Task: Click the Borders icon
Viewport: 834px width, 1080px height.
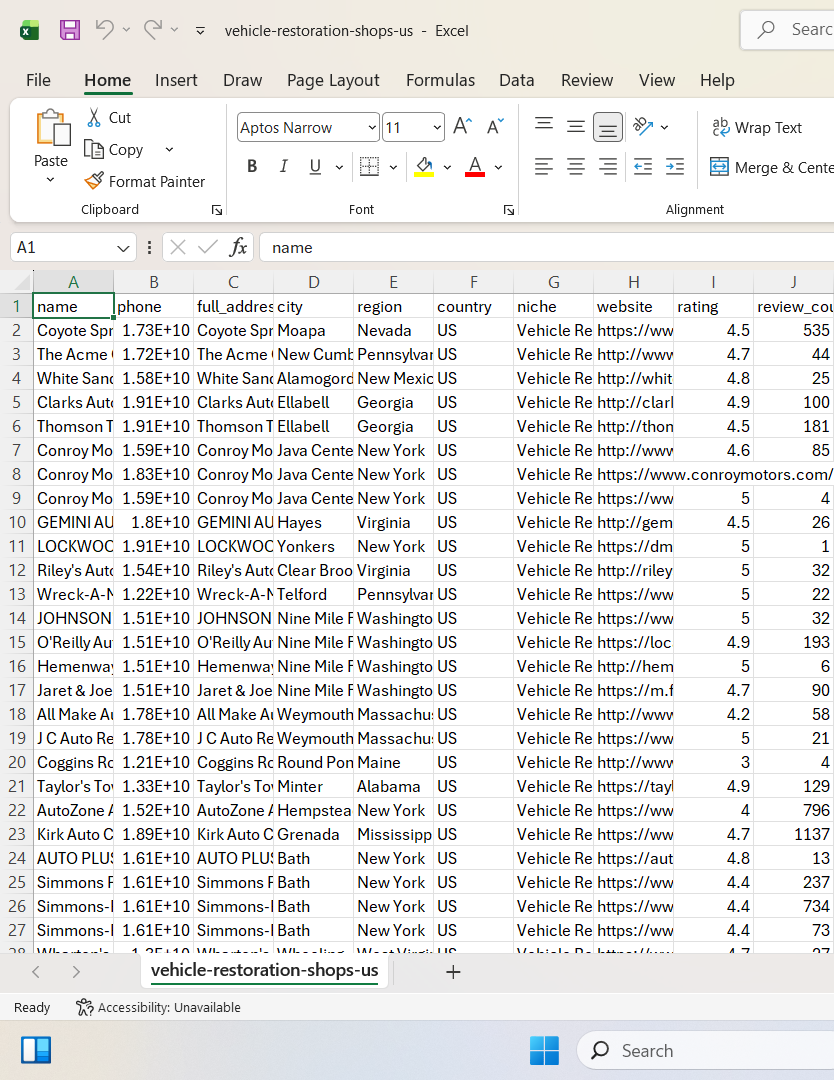Action: click(x=369, y=167)
